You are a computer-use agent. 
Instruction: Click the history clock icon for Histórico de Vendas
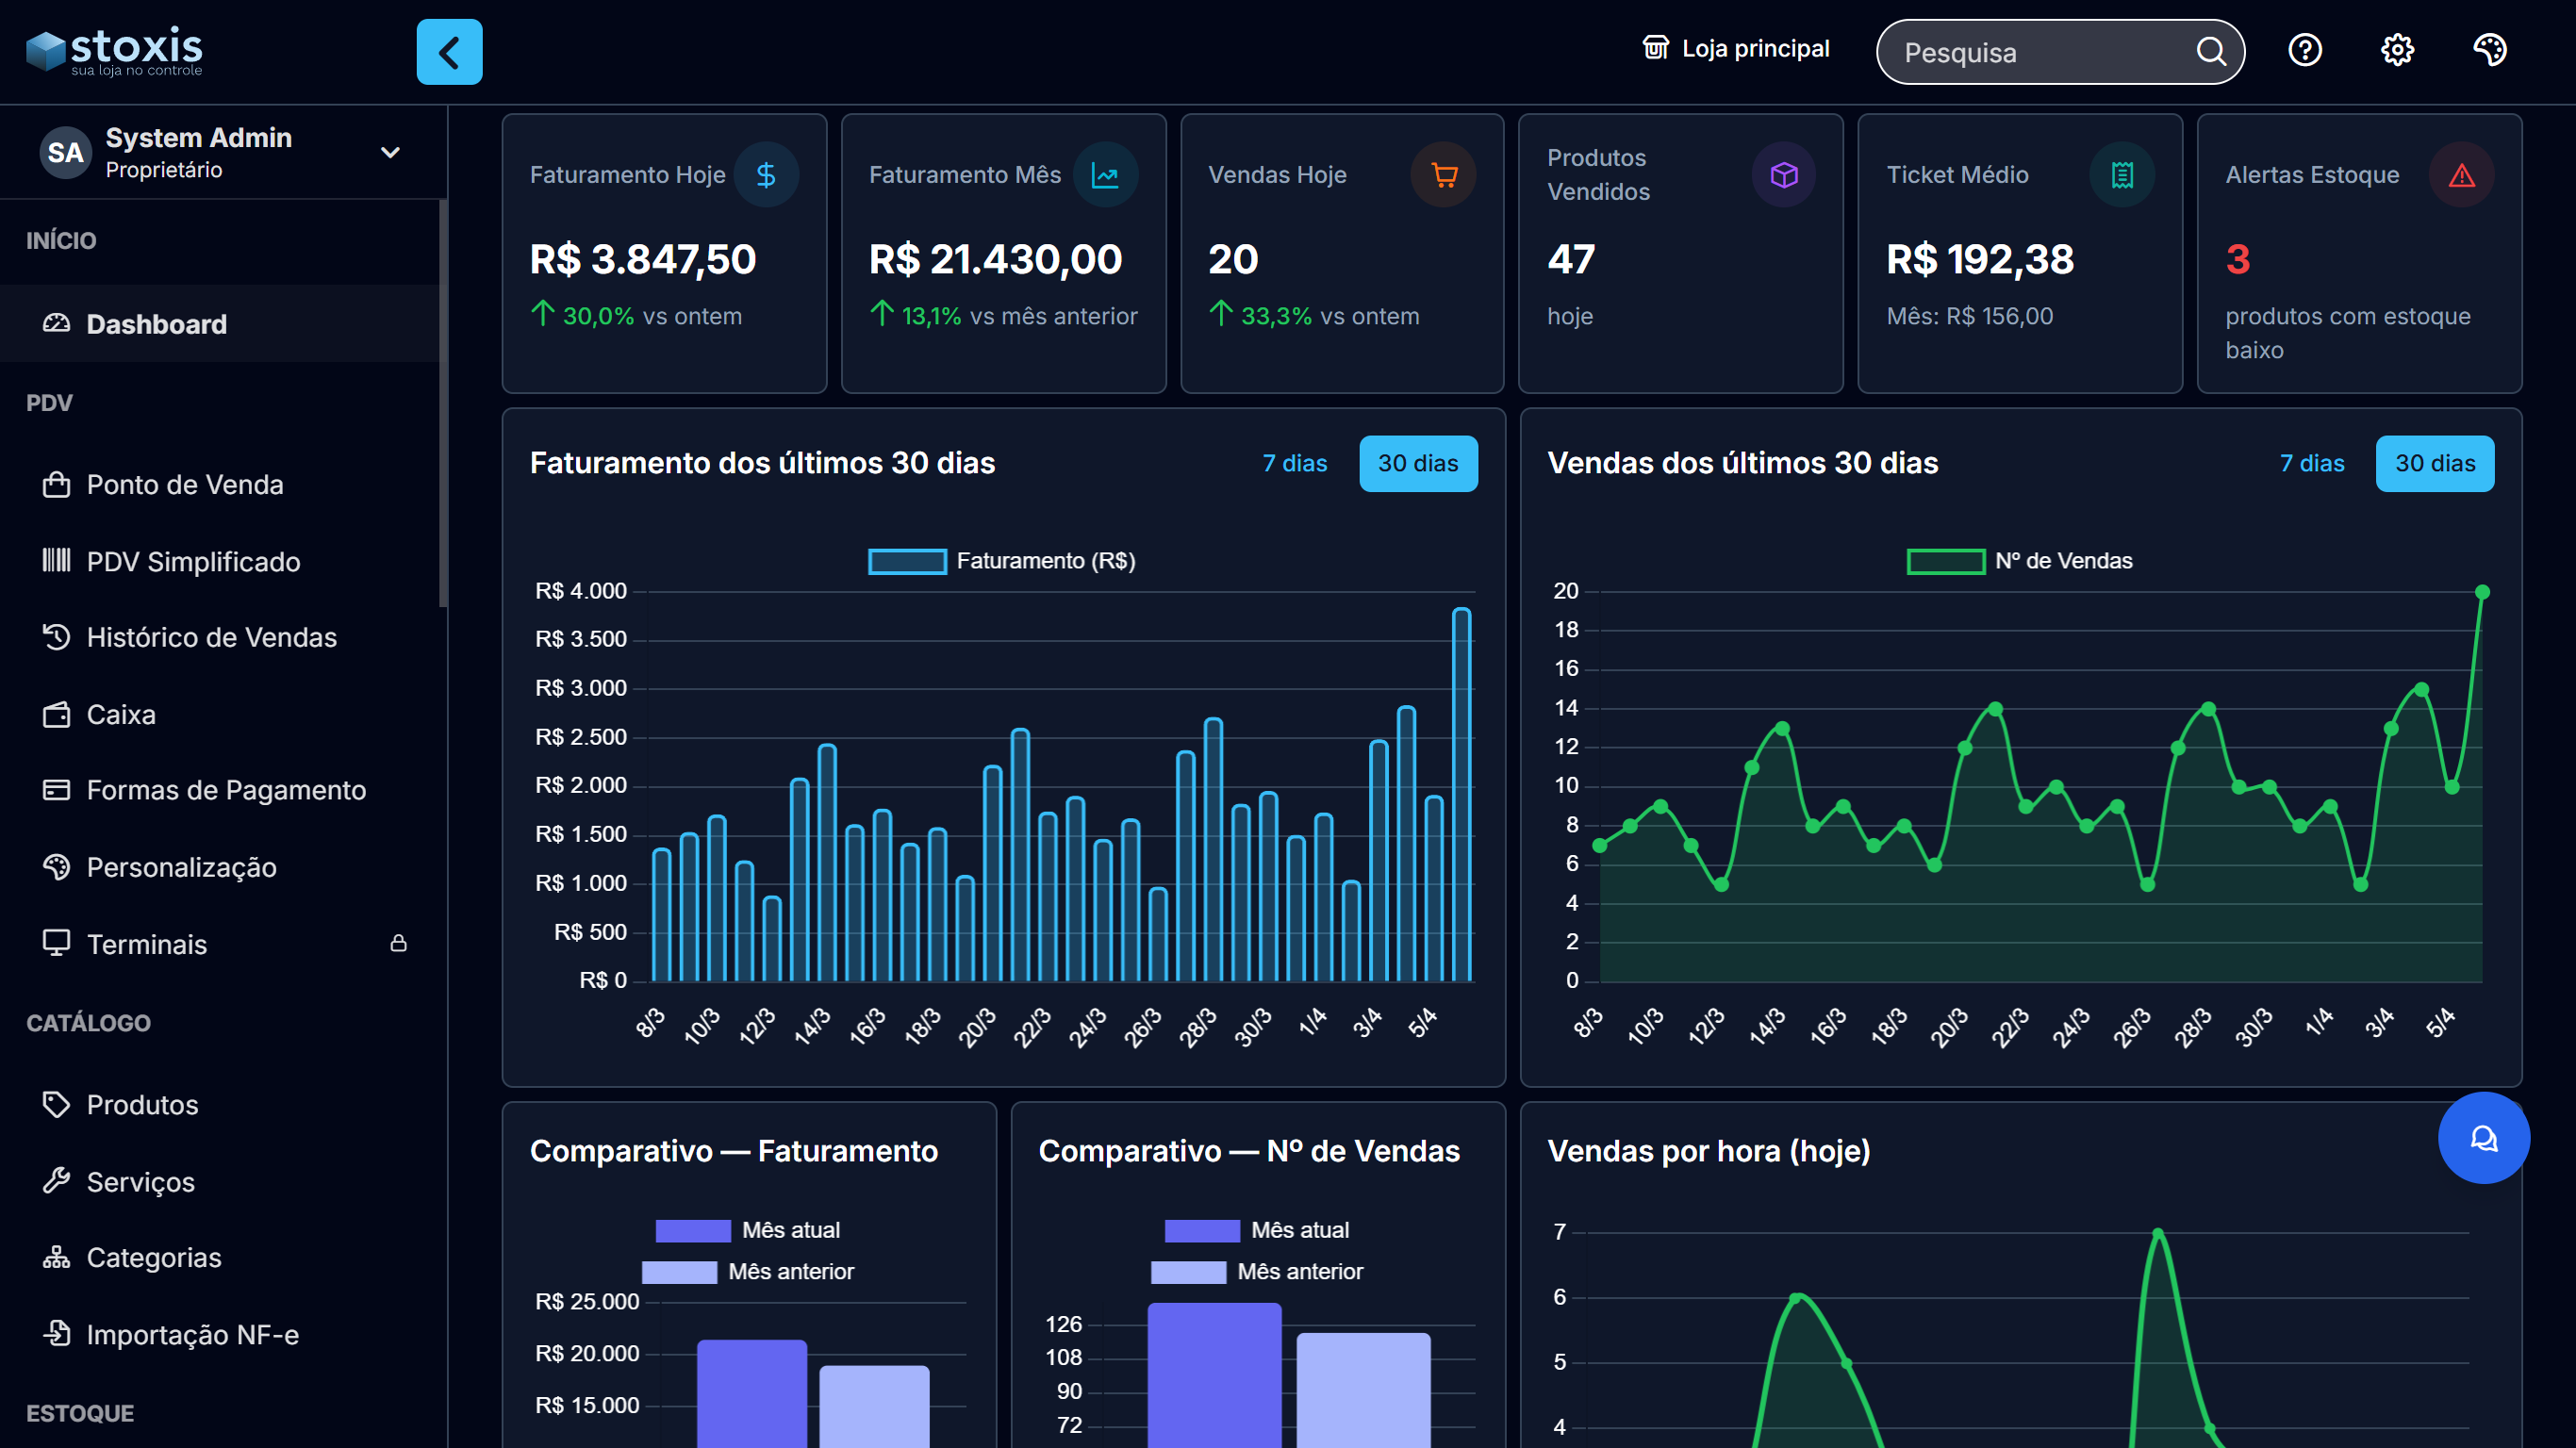(x=56, y=637)
